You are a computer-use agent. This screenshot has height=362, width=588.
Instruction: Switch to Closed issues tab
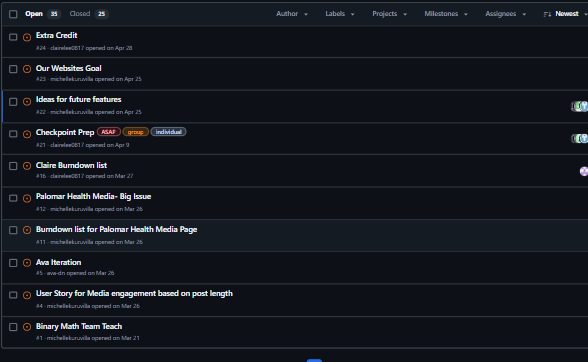pos(88,14)
